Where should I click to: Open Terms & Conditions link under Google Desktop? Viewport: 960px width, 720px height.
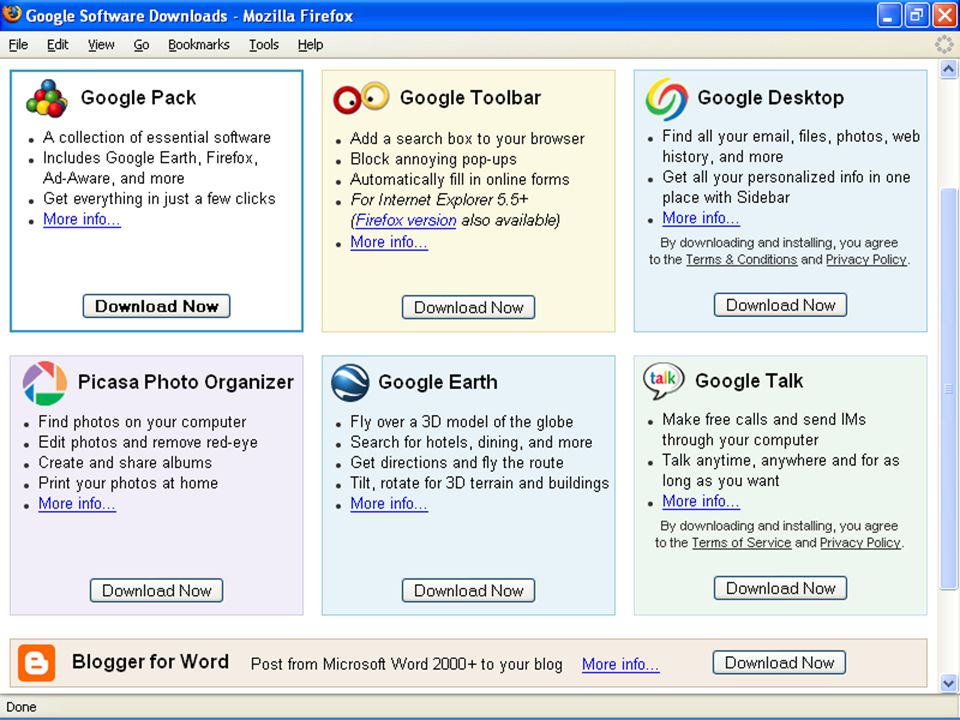click(741, 260)
